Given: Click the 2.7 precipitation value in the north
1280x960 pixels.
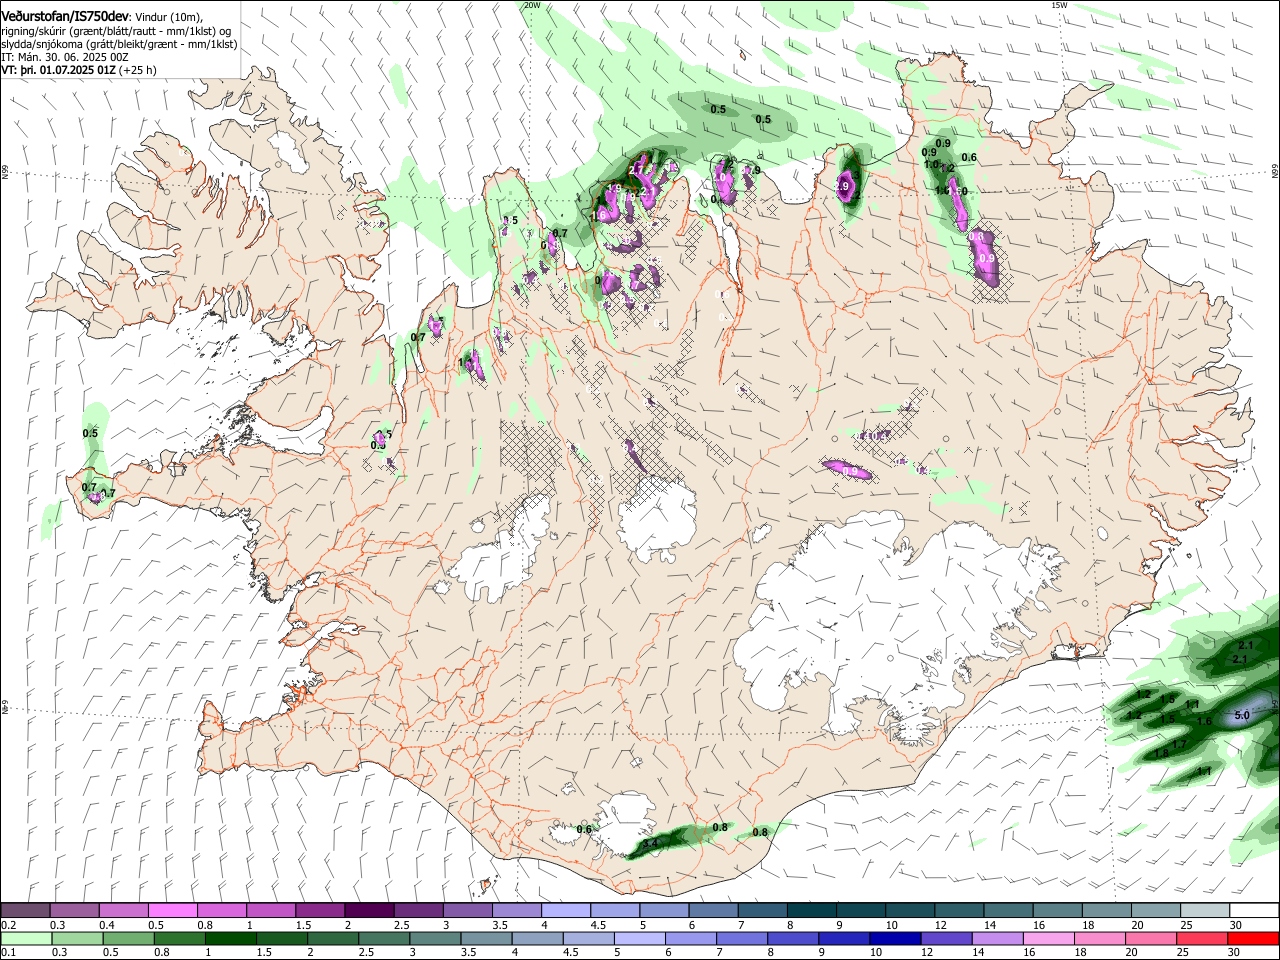Looking at the screenshot, I should click(635, 171).
